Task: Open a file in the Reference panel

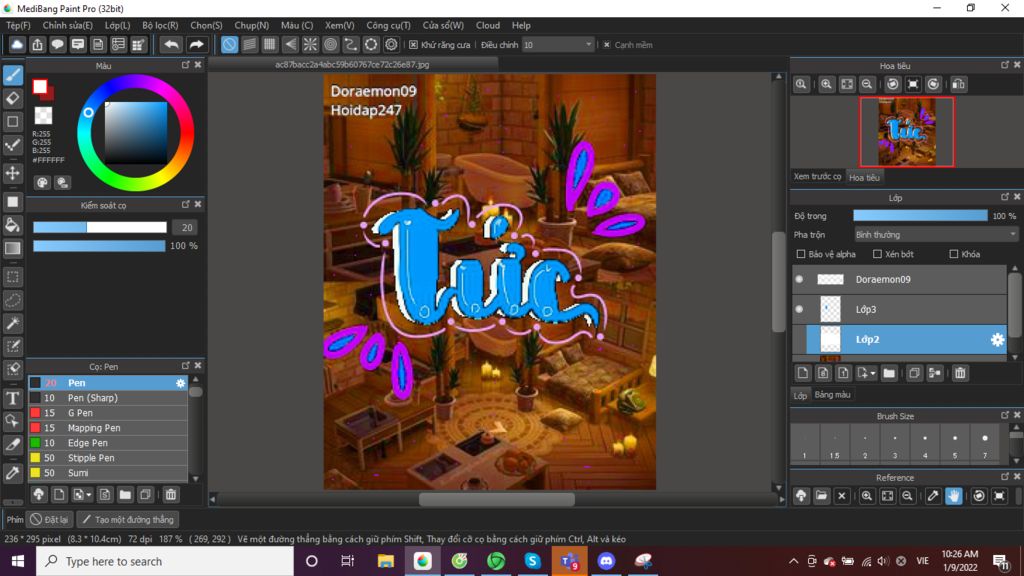Action: click(x=822, y=496)
